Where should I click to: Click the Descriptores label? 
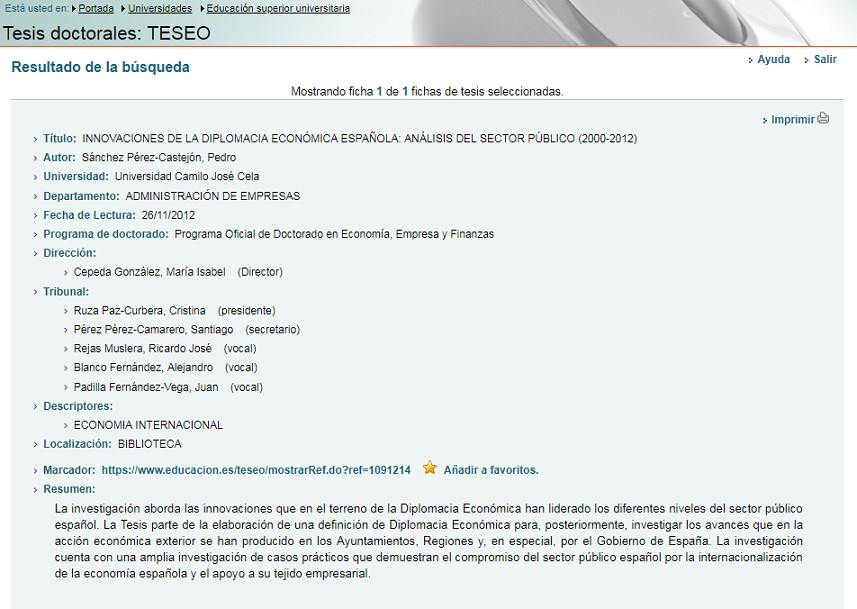(x=78, y=406)
